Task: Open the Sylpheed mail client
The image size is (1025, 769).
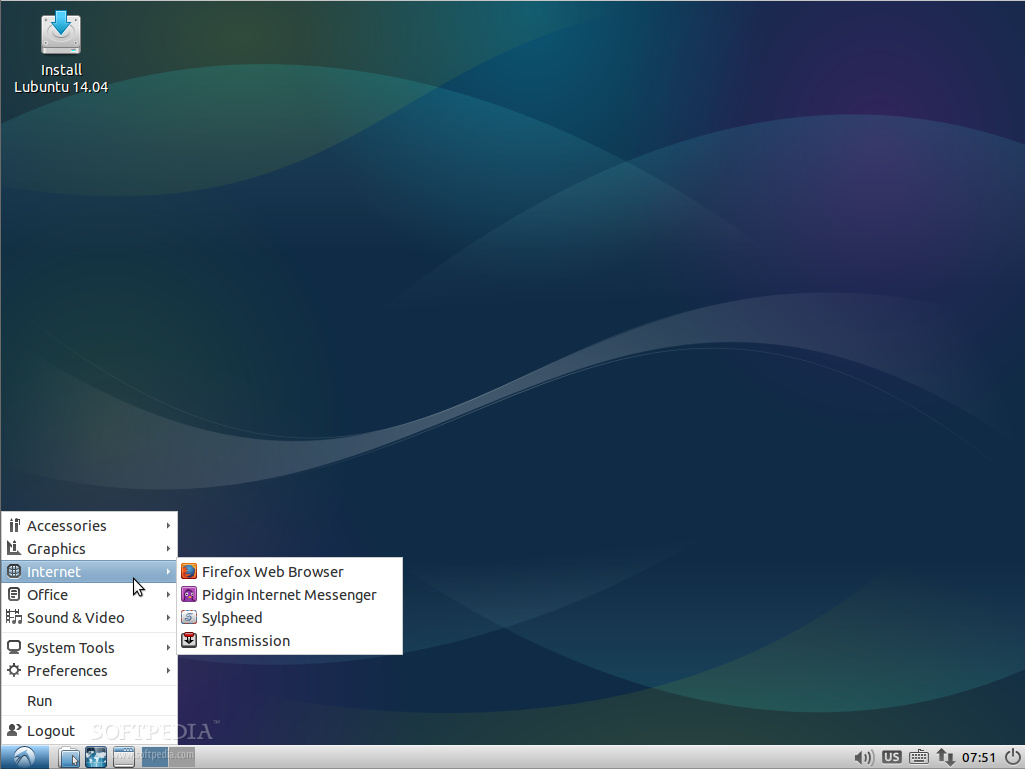Action: tap(290, 617)
